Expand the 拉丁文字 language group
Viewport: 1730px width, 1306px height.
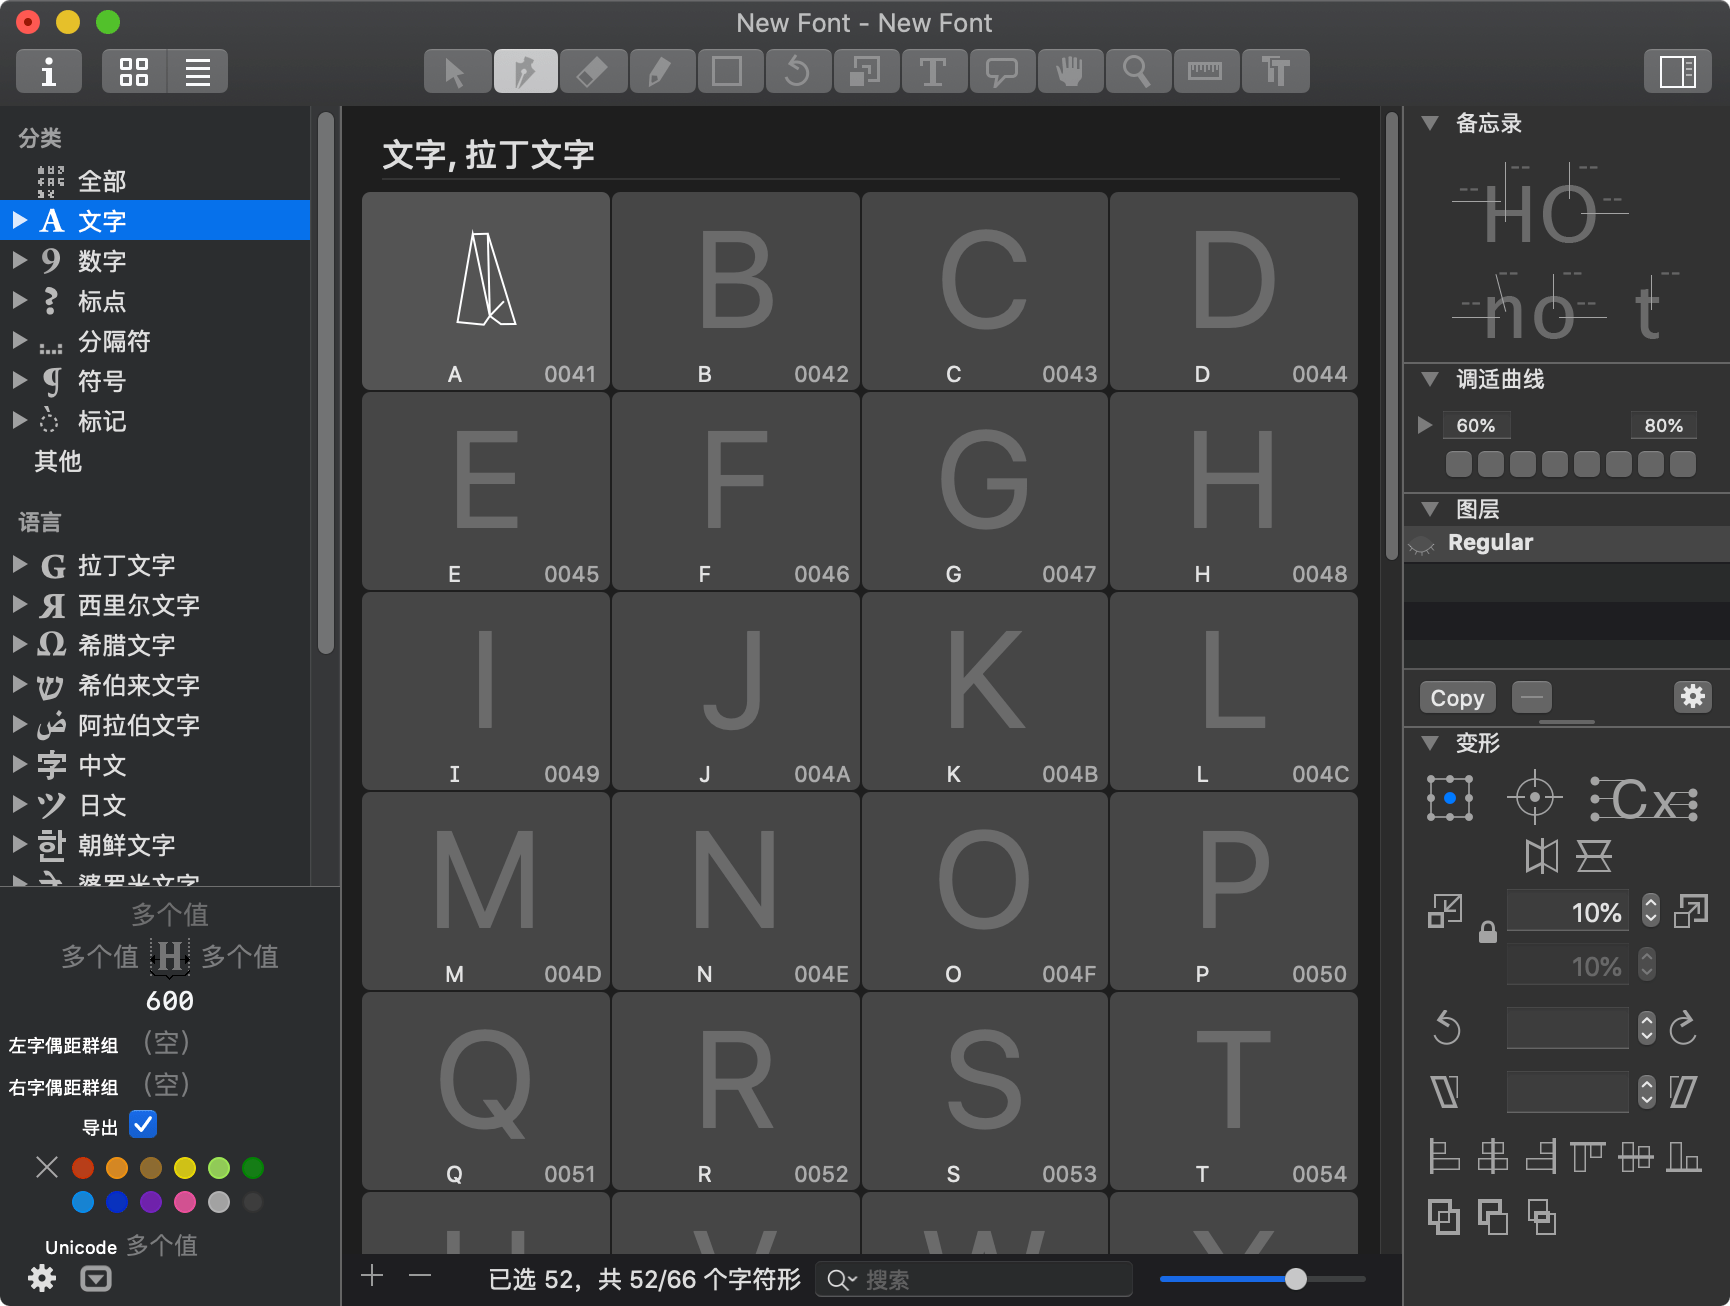(x=20, y=564)
